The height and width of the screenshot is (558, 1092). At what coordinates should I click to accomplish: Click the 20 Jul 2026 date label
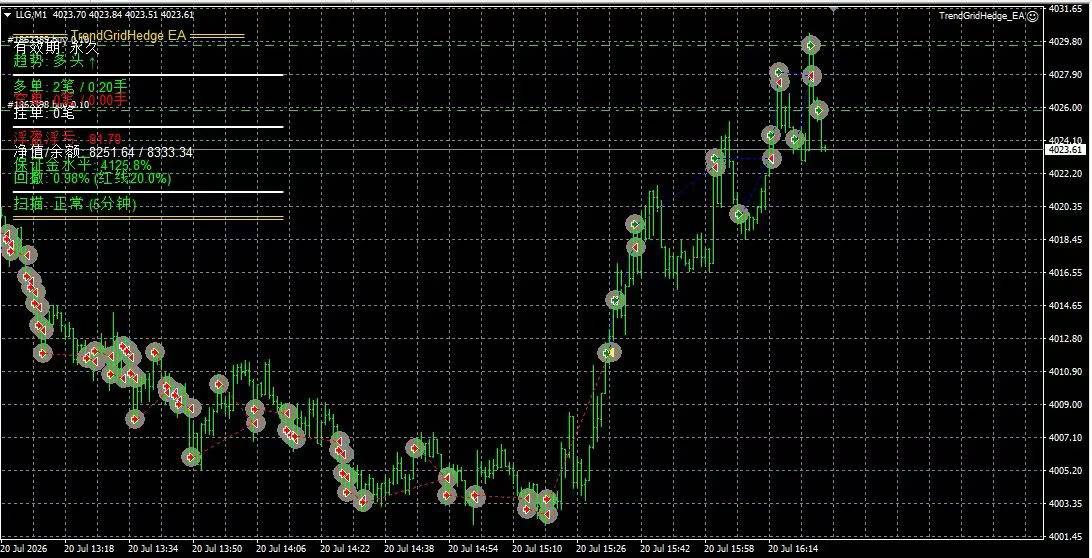click(x=24, y=549)
